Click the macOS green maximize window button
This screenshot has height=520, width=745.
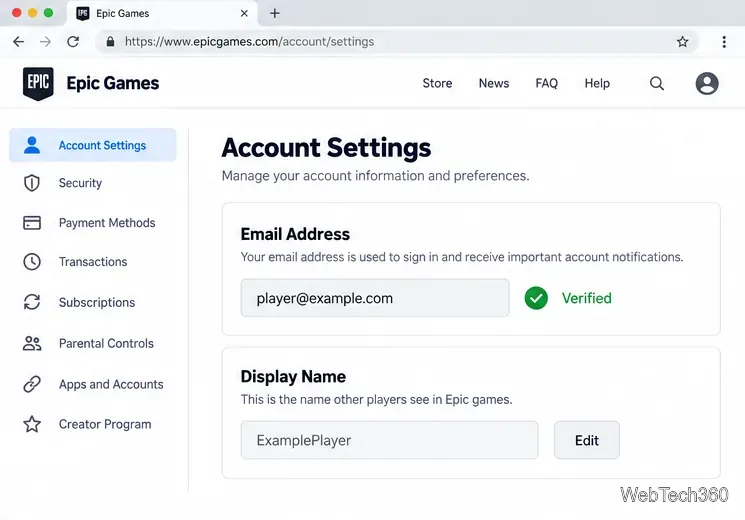(x=48, y=13)
